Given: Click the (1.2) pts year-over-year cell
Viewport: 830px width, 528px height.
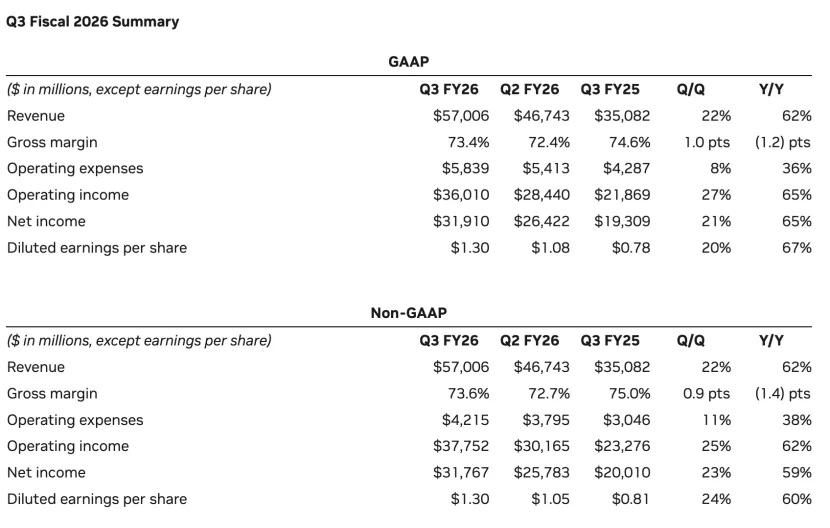Looking at the screenshot, I should (x=784, y=142).
